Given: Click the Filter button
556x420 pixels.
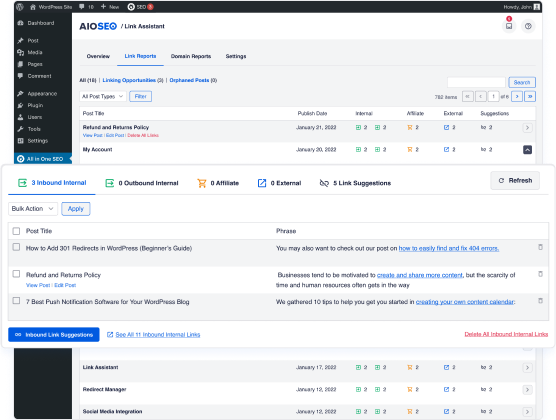Looking at the screenshot, I should 140,96.
